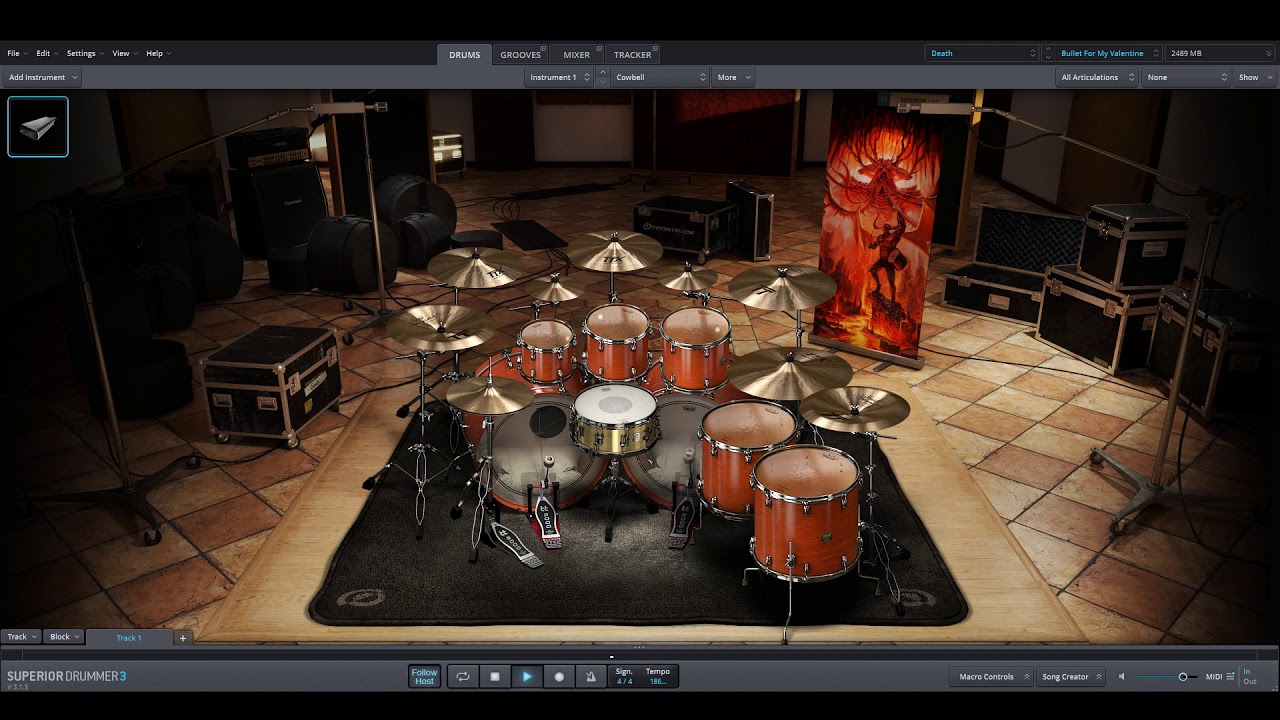This screenshot has width=1280, height=720.
Task: Click the speaker volume icon
Action: click(1121, 677)
